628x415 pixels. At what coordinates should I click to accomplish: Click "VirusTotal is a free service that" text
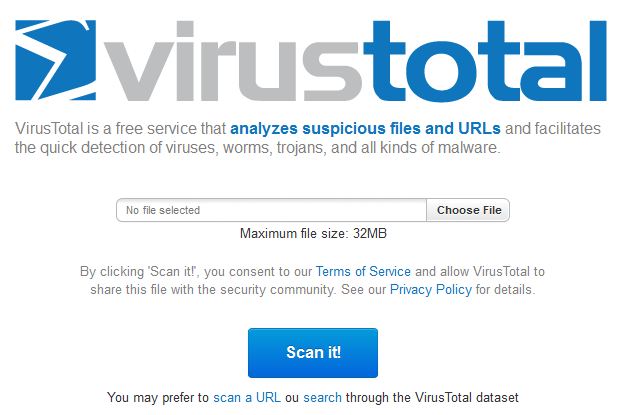point(121,129)
